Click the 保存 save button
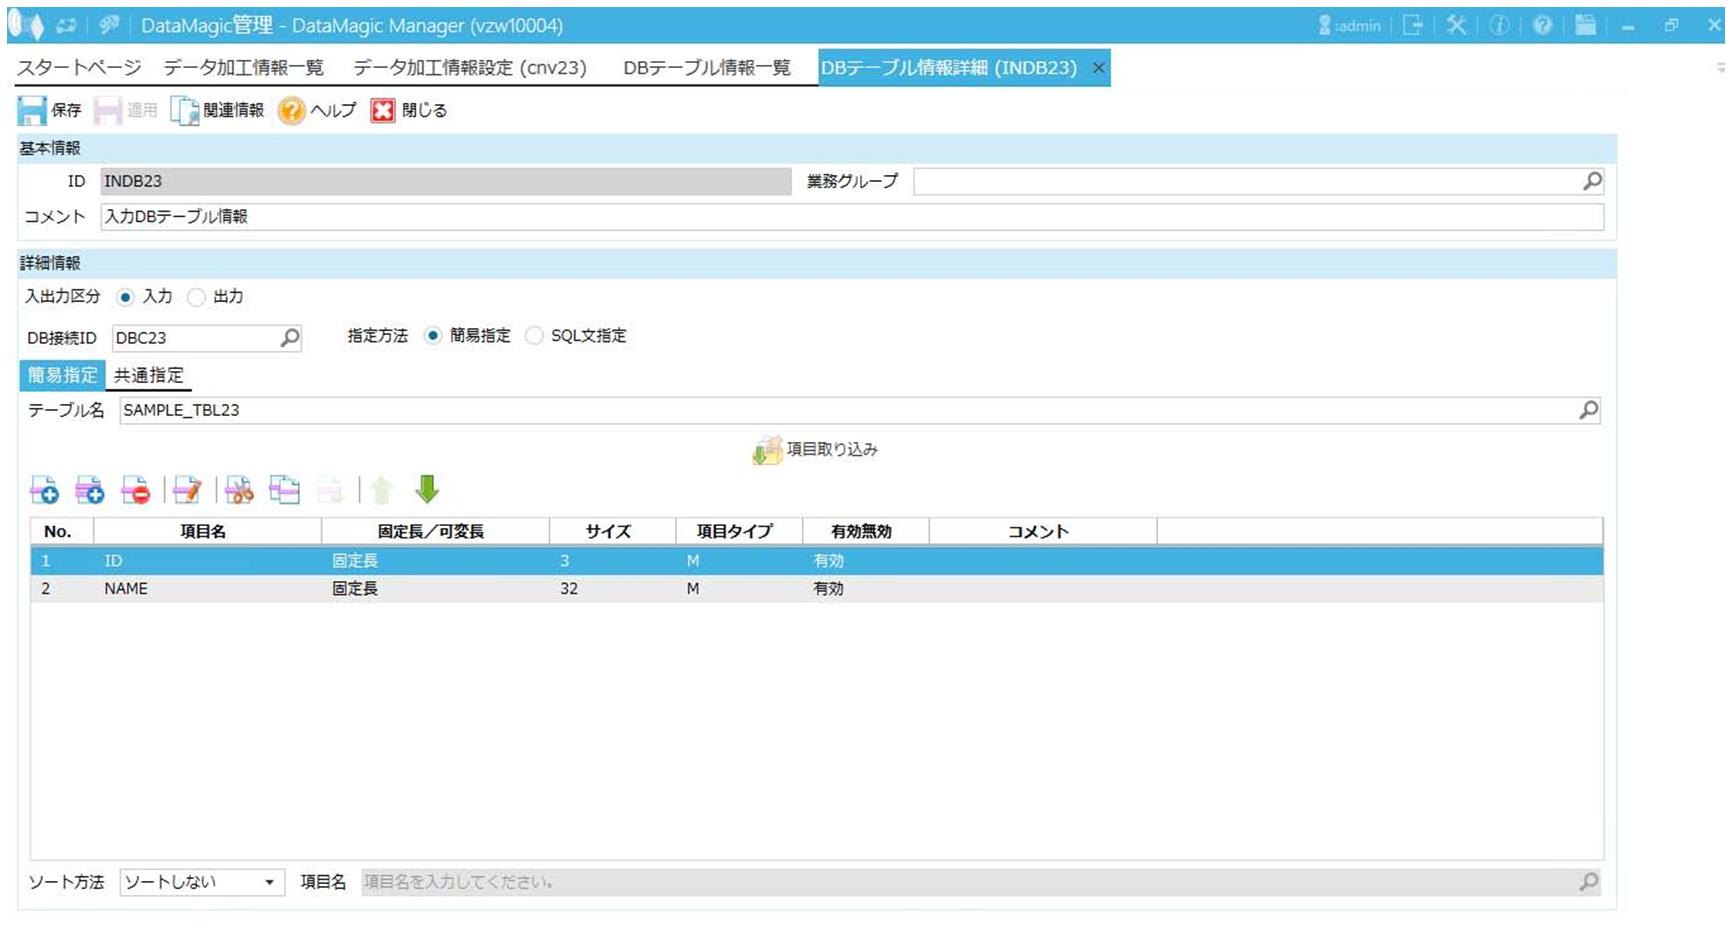The width and height of the screenshot is (1732, 930). (x=50, y=110)
